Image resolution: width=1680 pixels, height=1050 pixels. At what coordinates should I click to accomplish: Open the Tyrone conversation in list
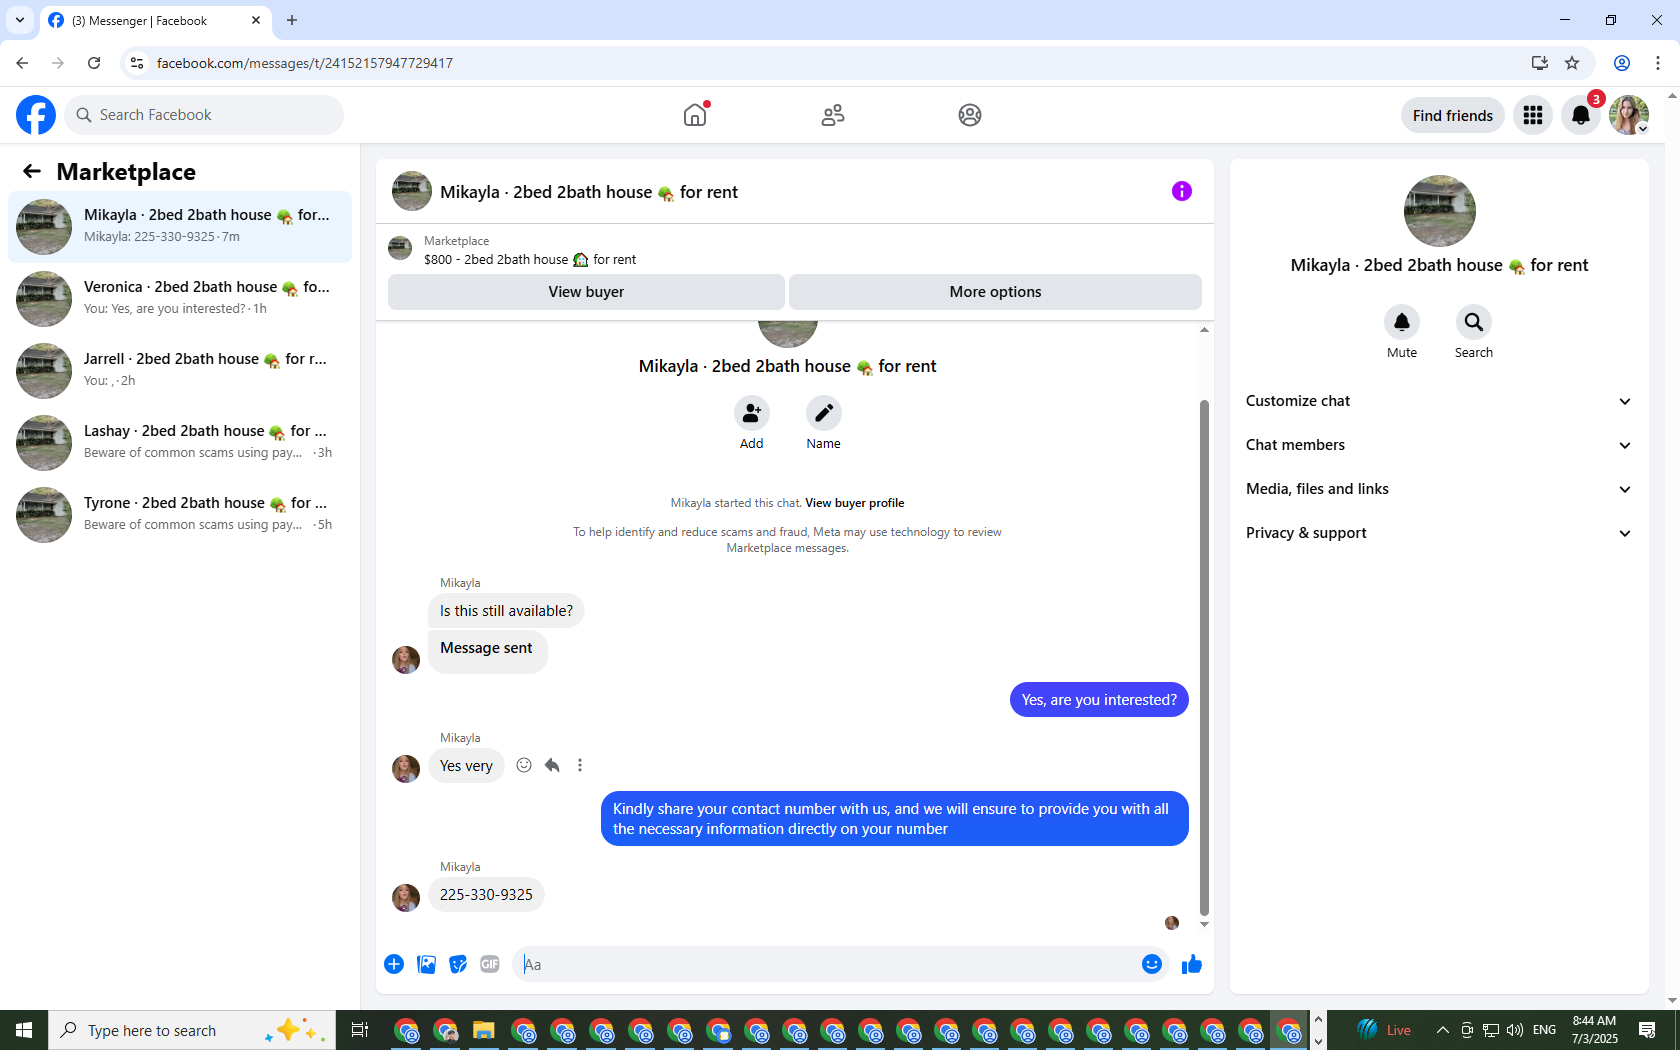(x=180, y=515)
